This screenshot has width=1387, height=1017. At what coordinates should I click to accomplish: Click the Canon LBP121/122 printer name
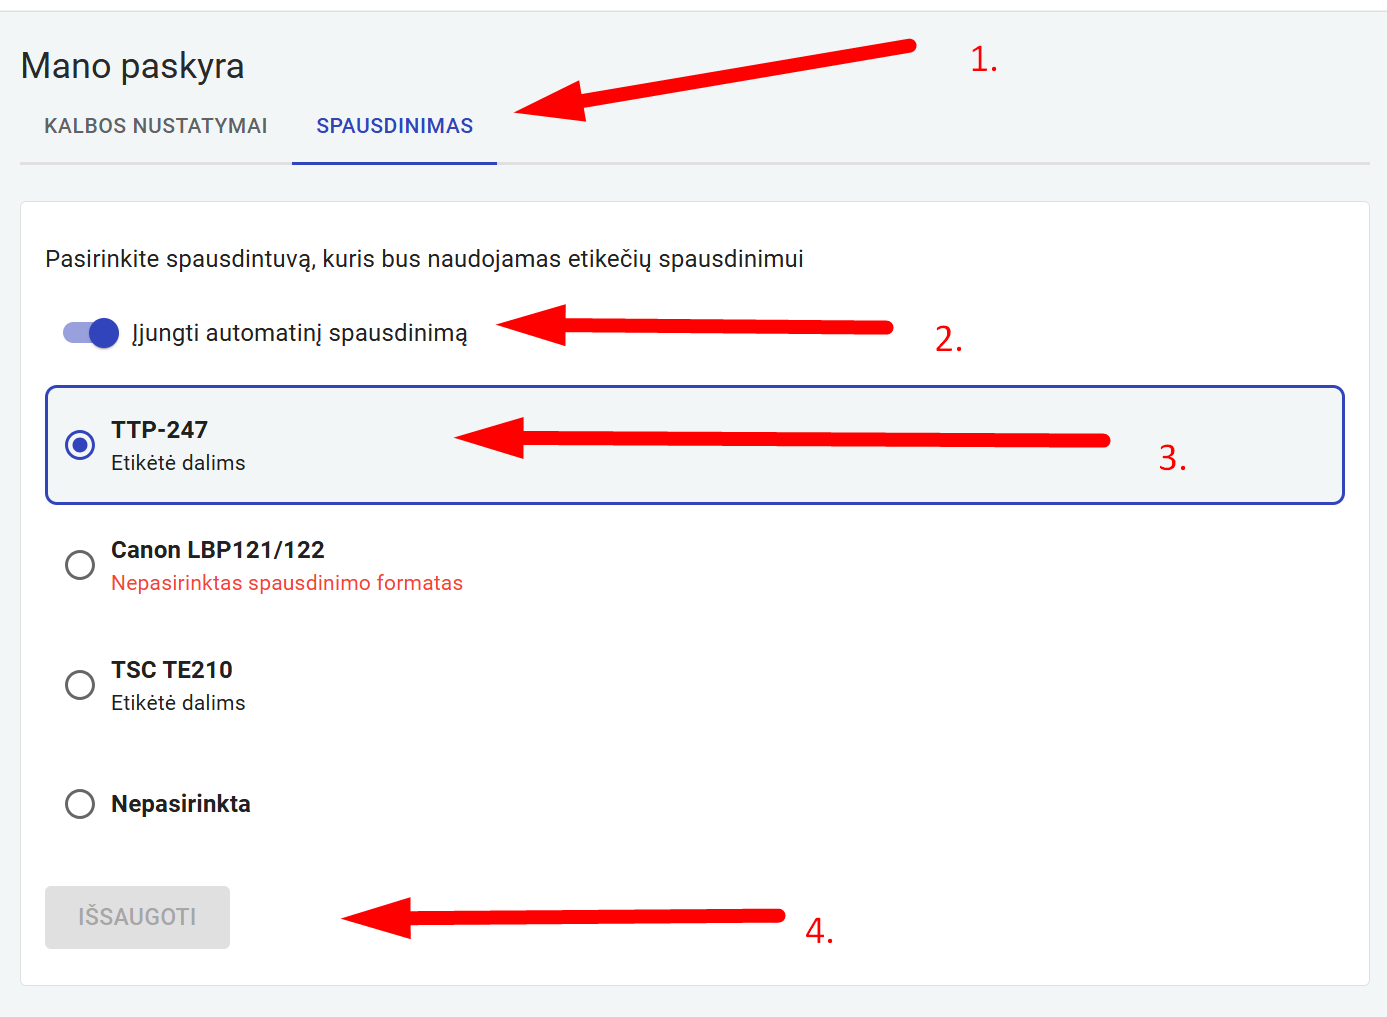[218, 550]
